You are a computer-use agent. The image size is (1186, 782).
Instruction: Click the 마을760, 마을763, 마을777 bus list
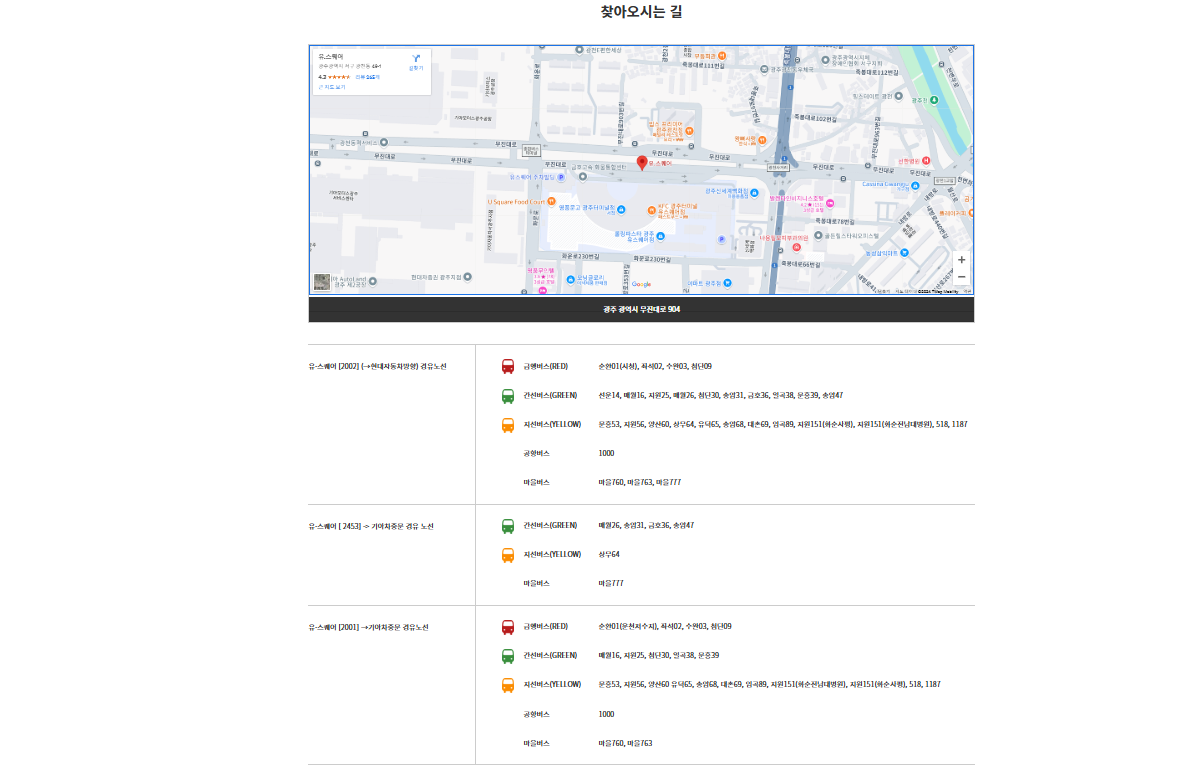(x=639, y=483)
